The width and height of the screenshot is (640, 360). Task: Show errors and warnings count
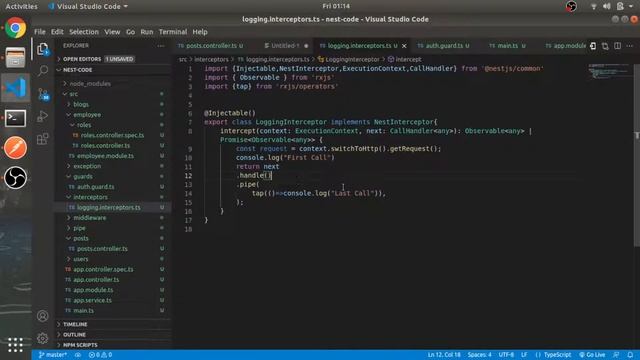[x=100, y=355]
